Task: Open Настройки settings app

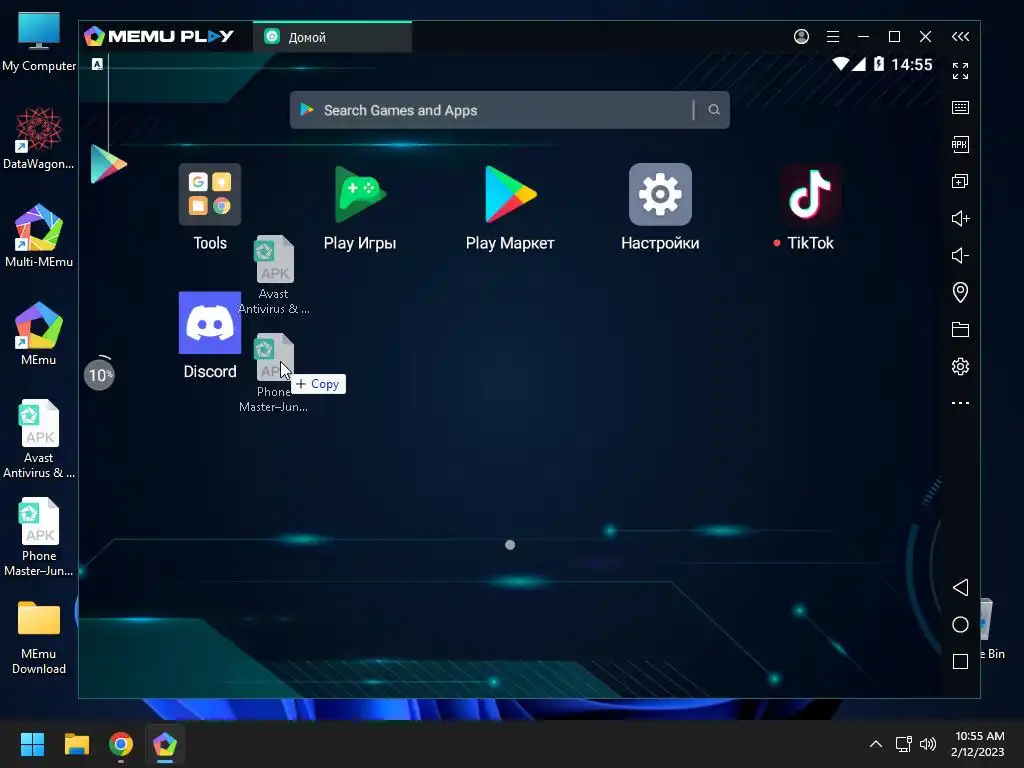Action: (x=660, y=195)
